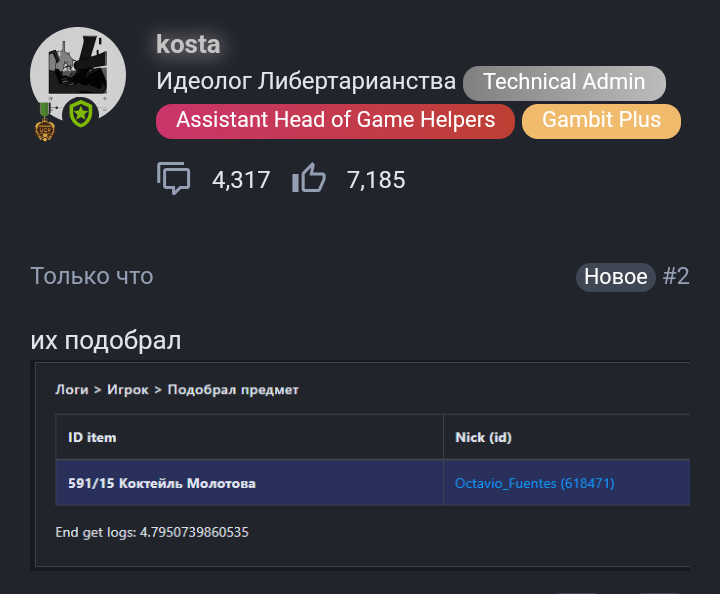Click the green star shield badge
The image size is (720, 594).
[x=80, y=112]
